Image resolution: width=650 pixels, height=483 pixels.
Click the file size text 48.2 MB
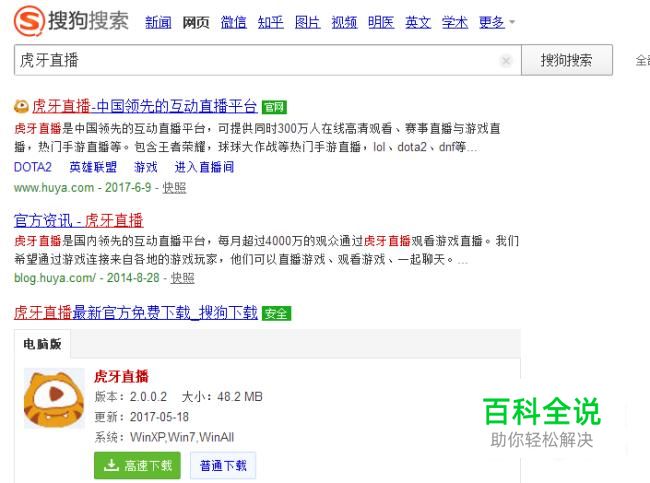pos(240,397)
